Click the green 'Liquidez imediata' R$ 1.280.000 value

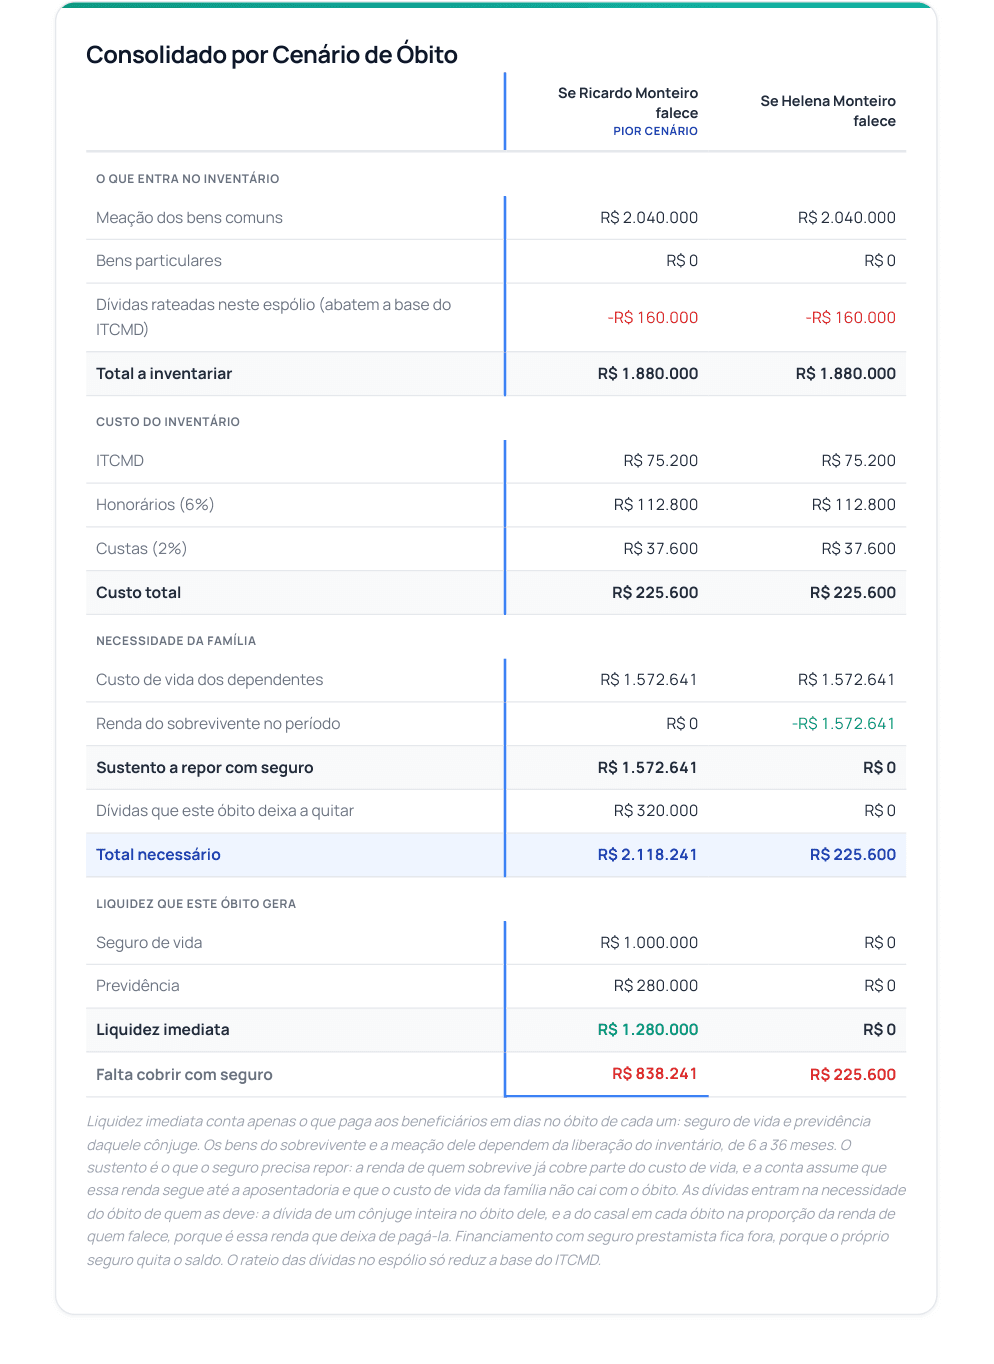[x=648, y=1030]
